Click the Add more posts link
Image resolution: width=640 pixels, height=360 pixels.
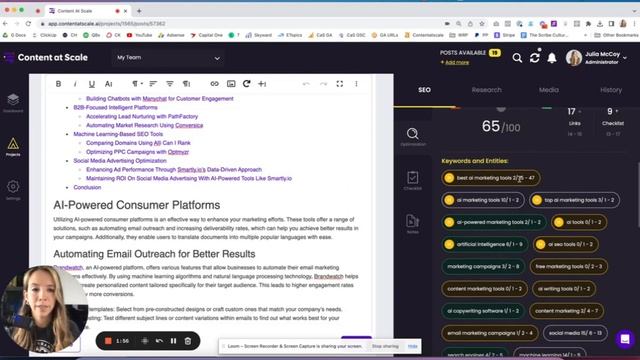pyautogui.click(x=457, y=62)
